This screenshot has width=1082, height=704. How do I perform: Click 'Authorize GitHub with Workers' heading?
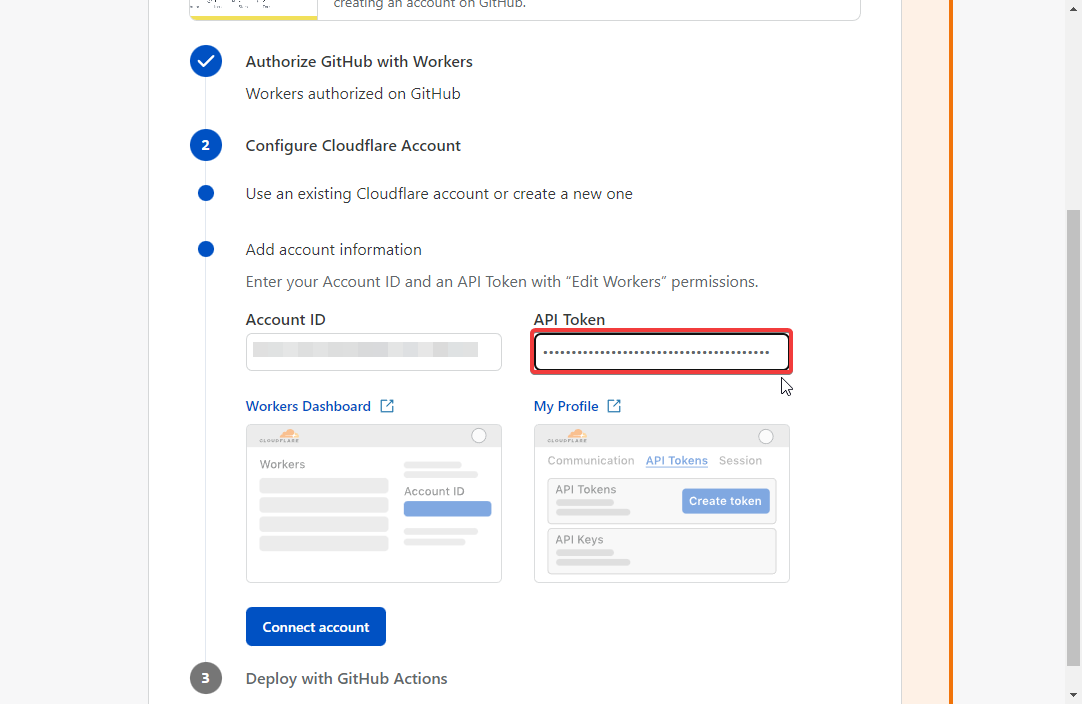359,61
